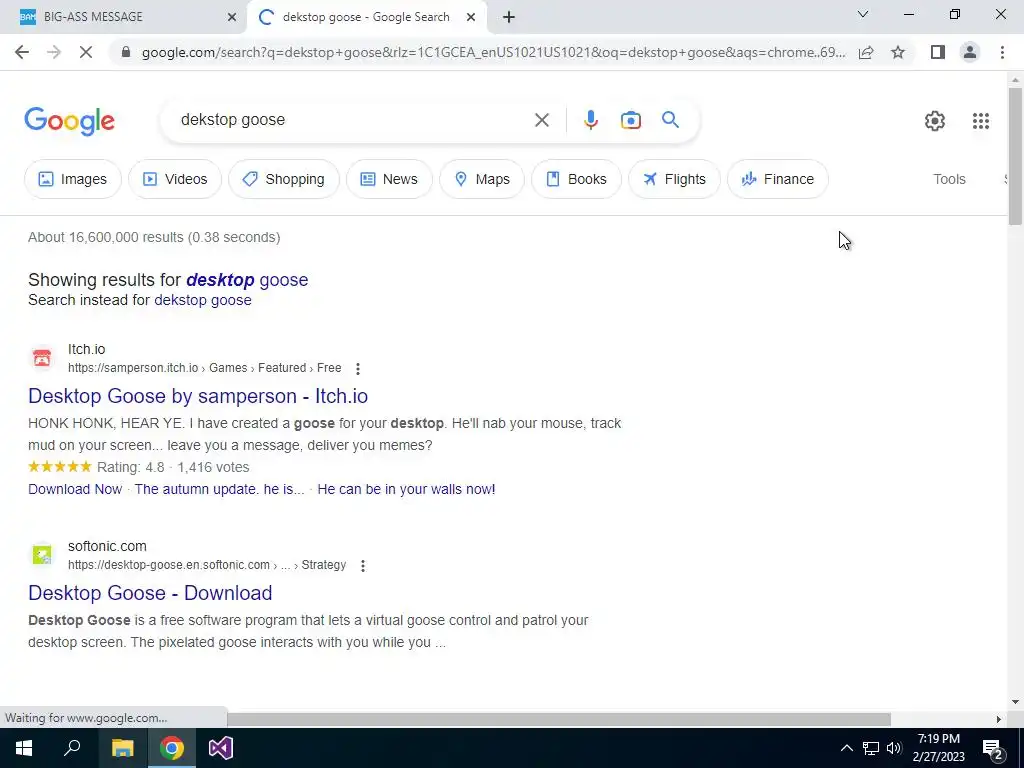
Task: Share this page via share icon
Action: pos(866,52)
